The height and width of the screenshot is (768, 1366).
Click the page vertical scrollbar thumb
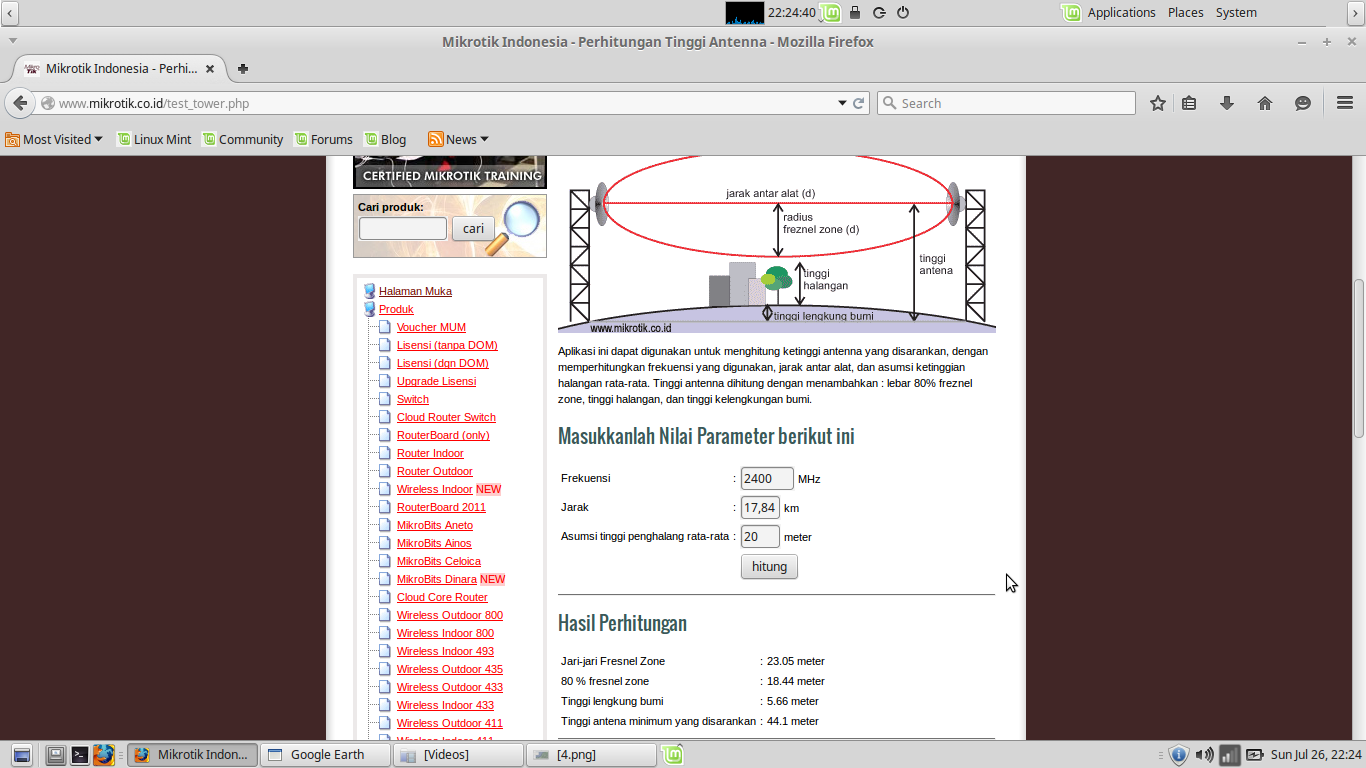pyautogui.click(x=1359, y=357)
